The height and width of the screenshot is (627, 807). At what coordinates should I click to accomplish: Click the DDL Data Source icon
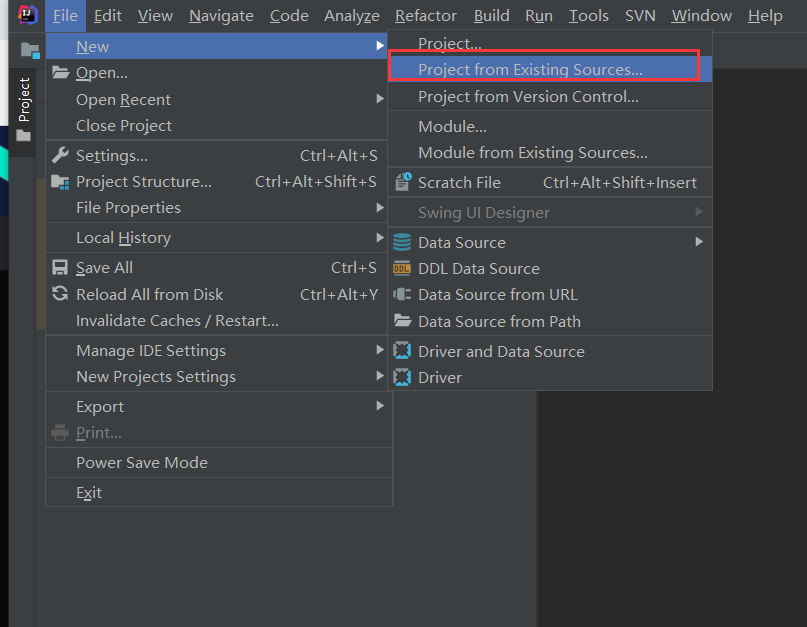[x=402, y=268]
